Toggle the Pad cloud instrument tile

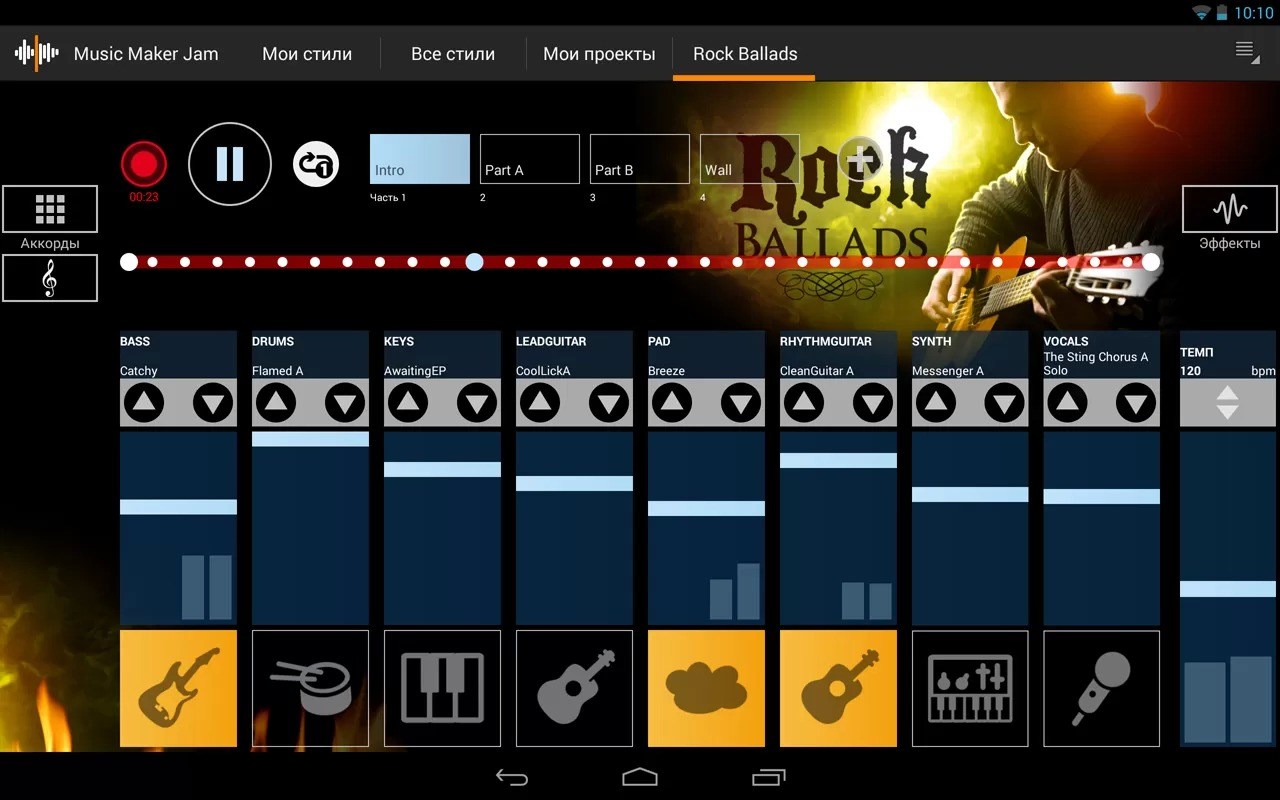point(706,688)
